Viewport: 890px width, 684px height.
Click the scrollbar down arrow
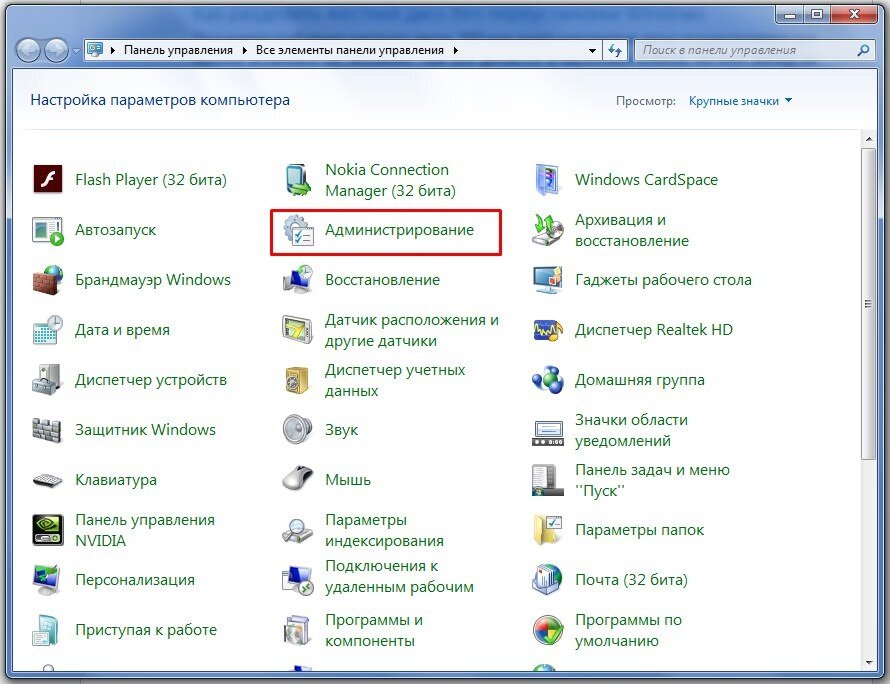coord(868,663)
